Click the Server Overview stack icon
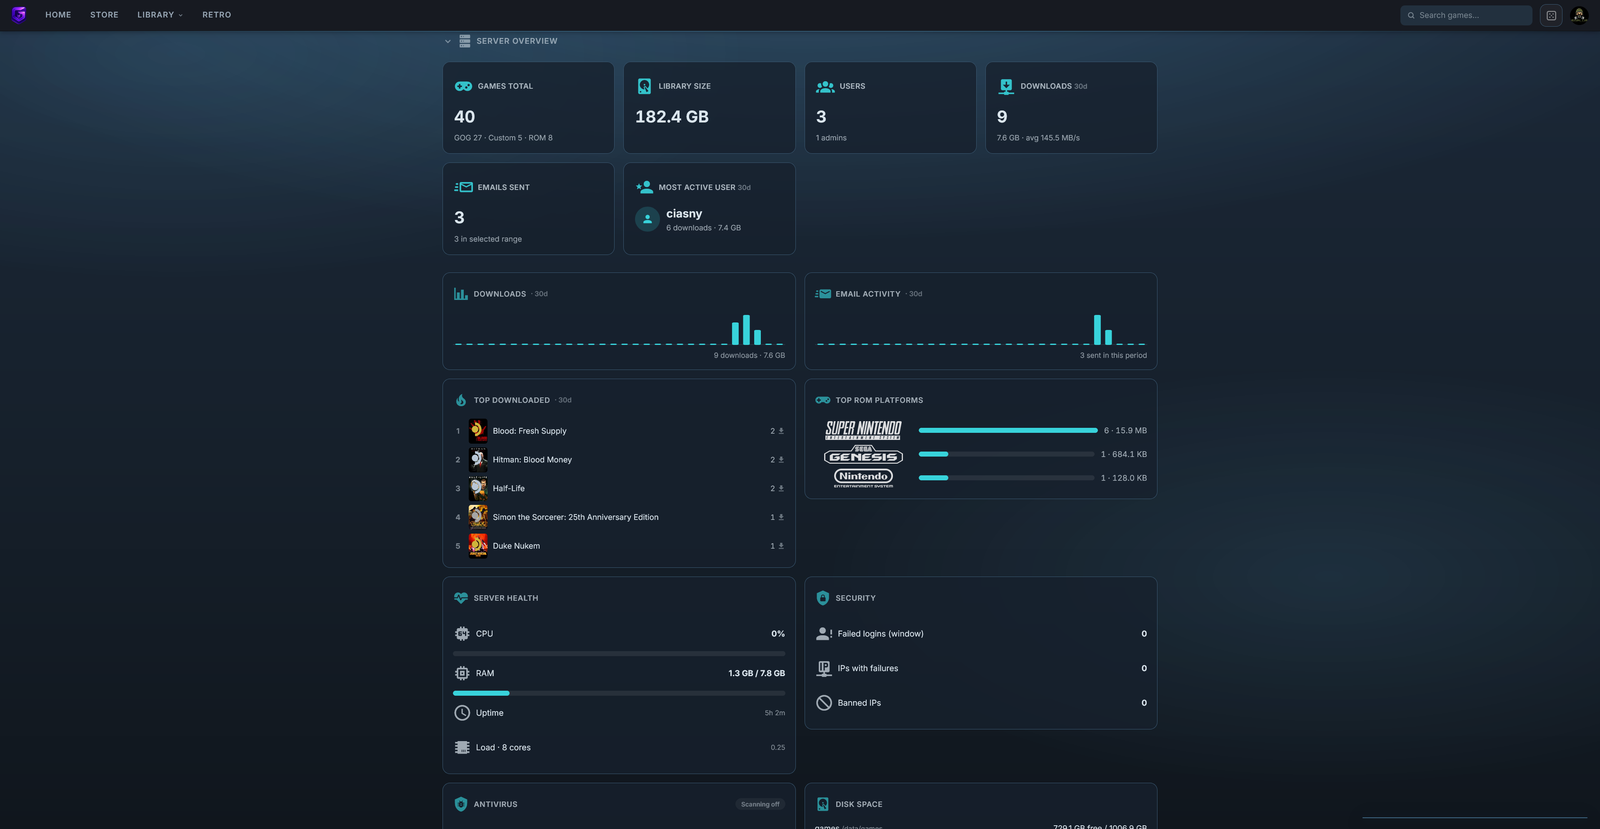This screenshot has width=1600, height=829. 465,41
